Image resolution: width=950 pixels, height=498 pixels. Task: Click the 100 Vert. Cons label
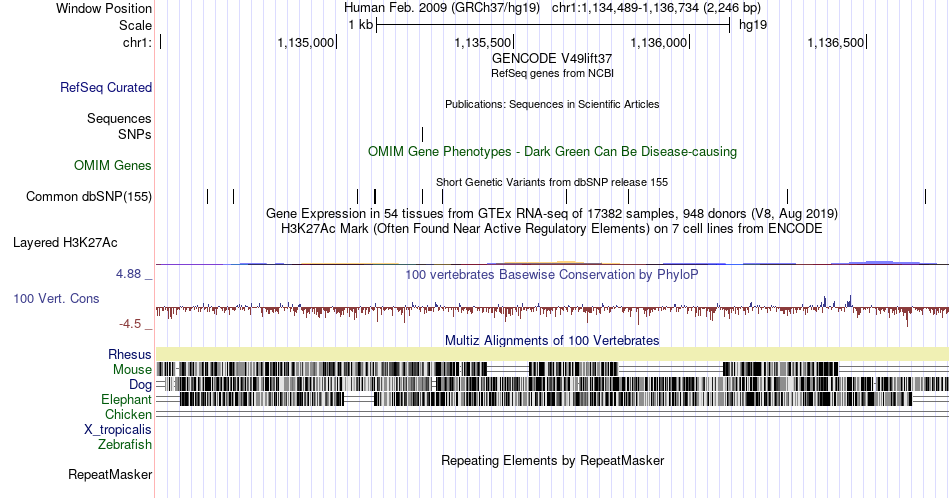click(x=56, y=298)
